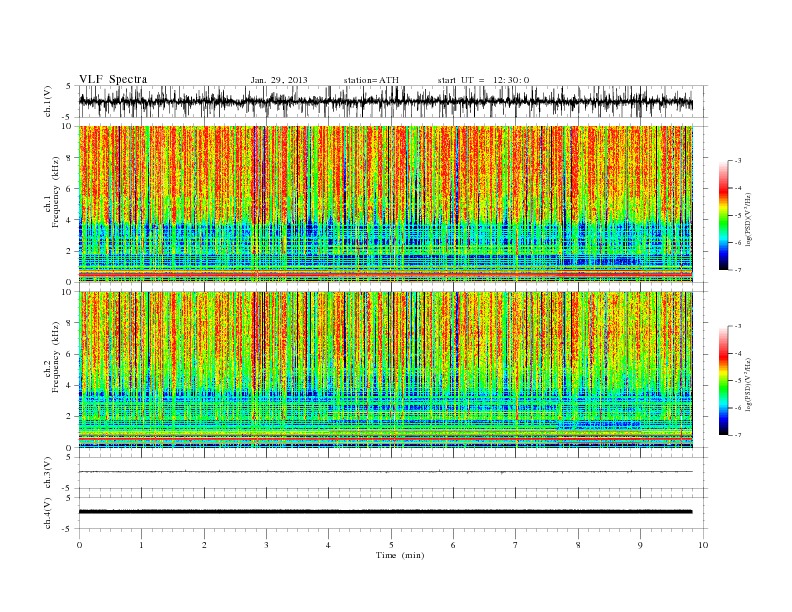The width and height of the screenshot is (792, 612).
Task: Click inside the ch.2 spectrogram panel
Action: pyautogui.click(x=386, y=370)
